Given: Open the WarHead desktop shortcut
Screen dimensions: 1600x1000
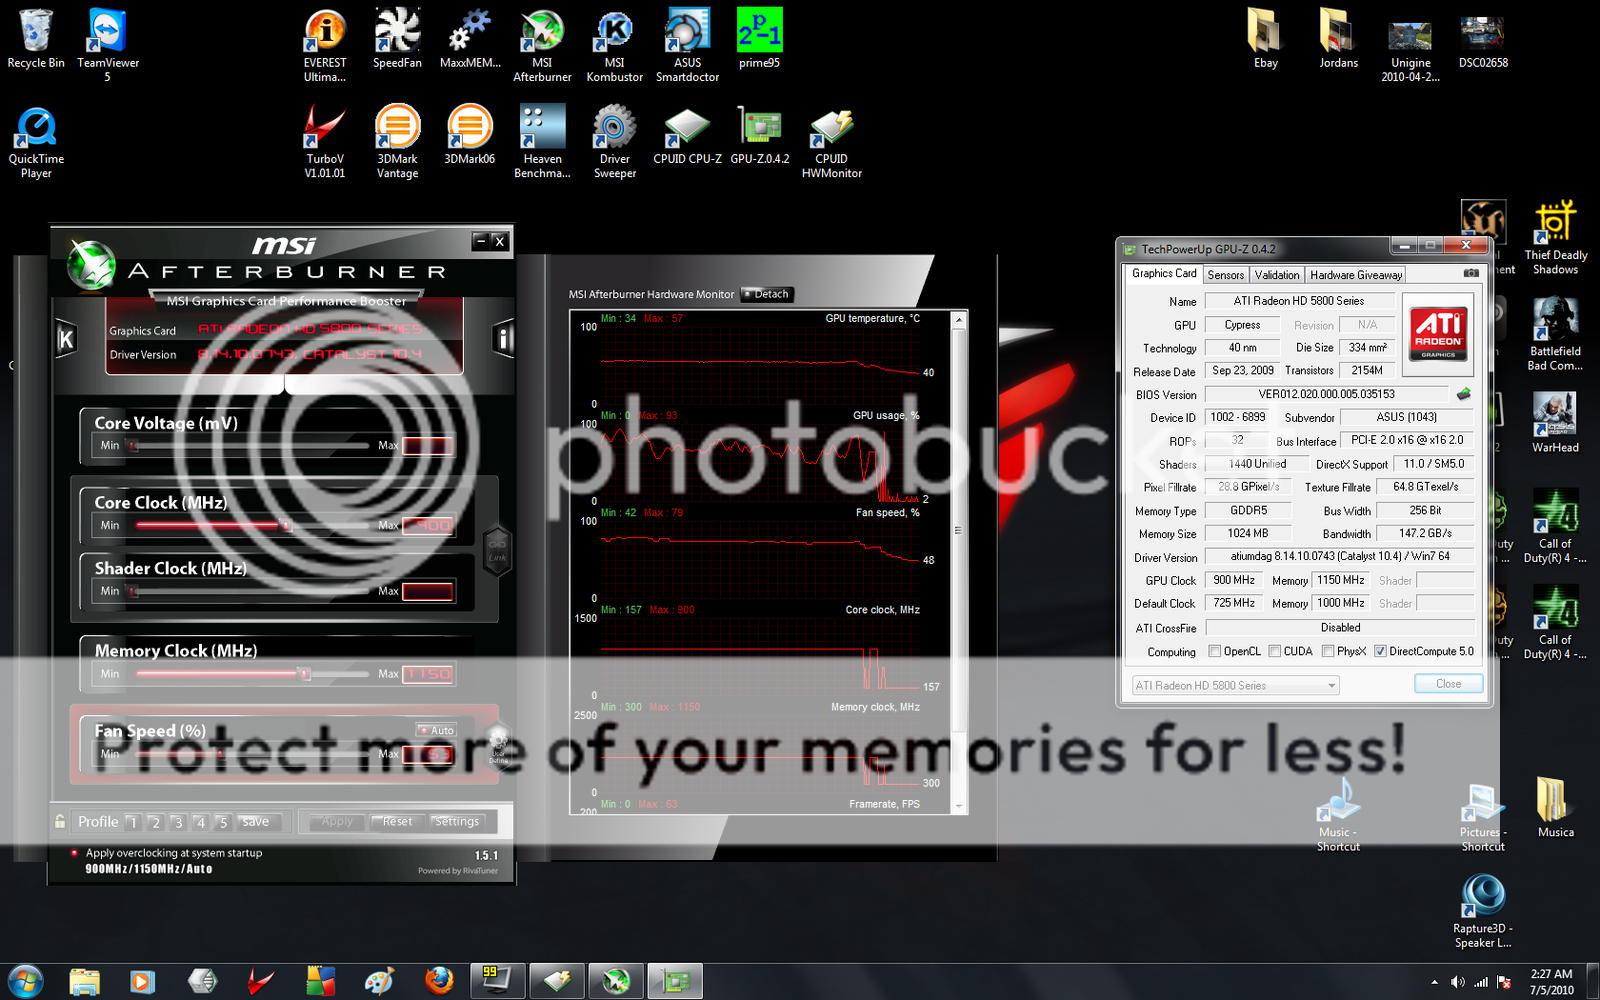Looking at the screenshot, I should click(1555, 422).
